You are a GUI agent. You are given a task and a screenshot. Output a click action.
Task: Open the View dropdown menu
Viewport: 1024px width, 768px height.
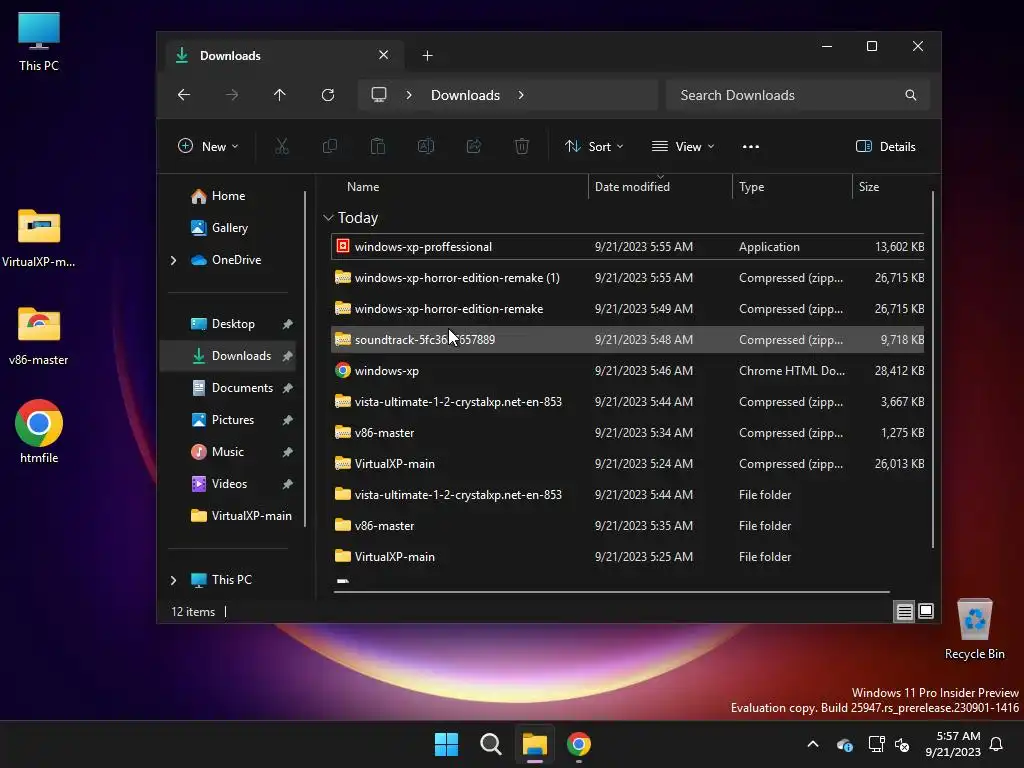(x=683, y=146)
